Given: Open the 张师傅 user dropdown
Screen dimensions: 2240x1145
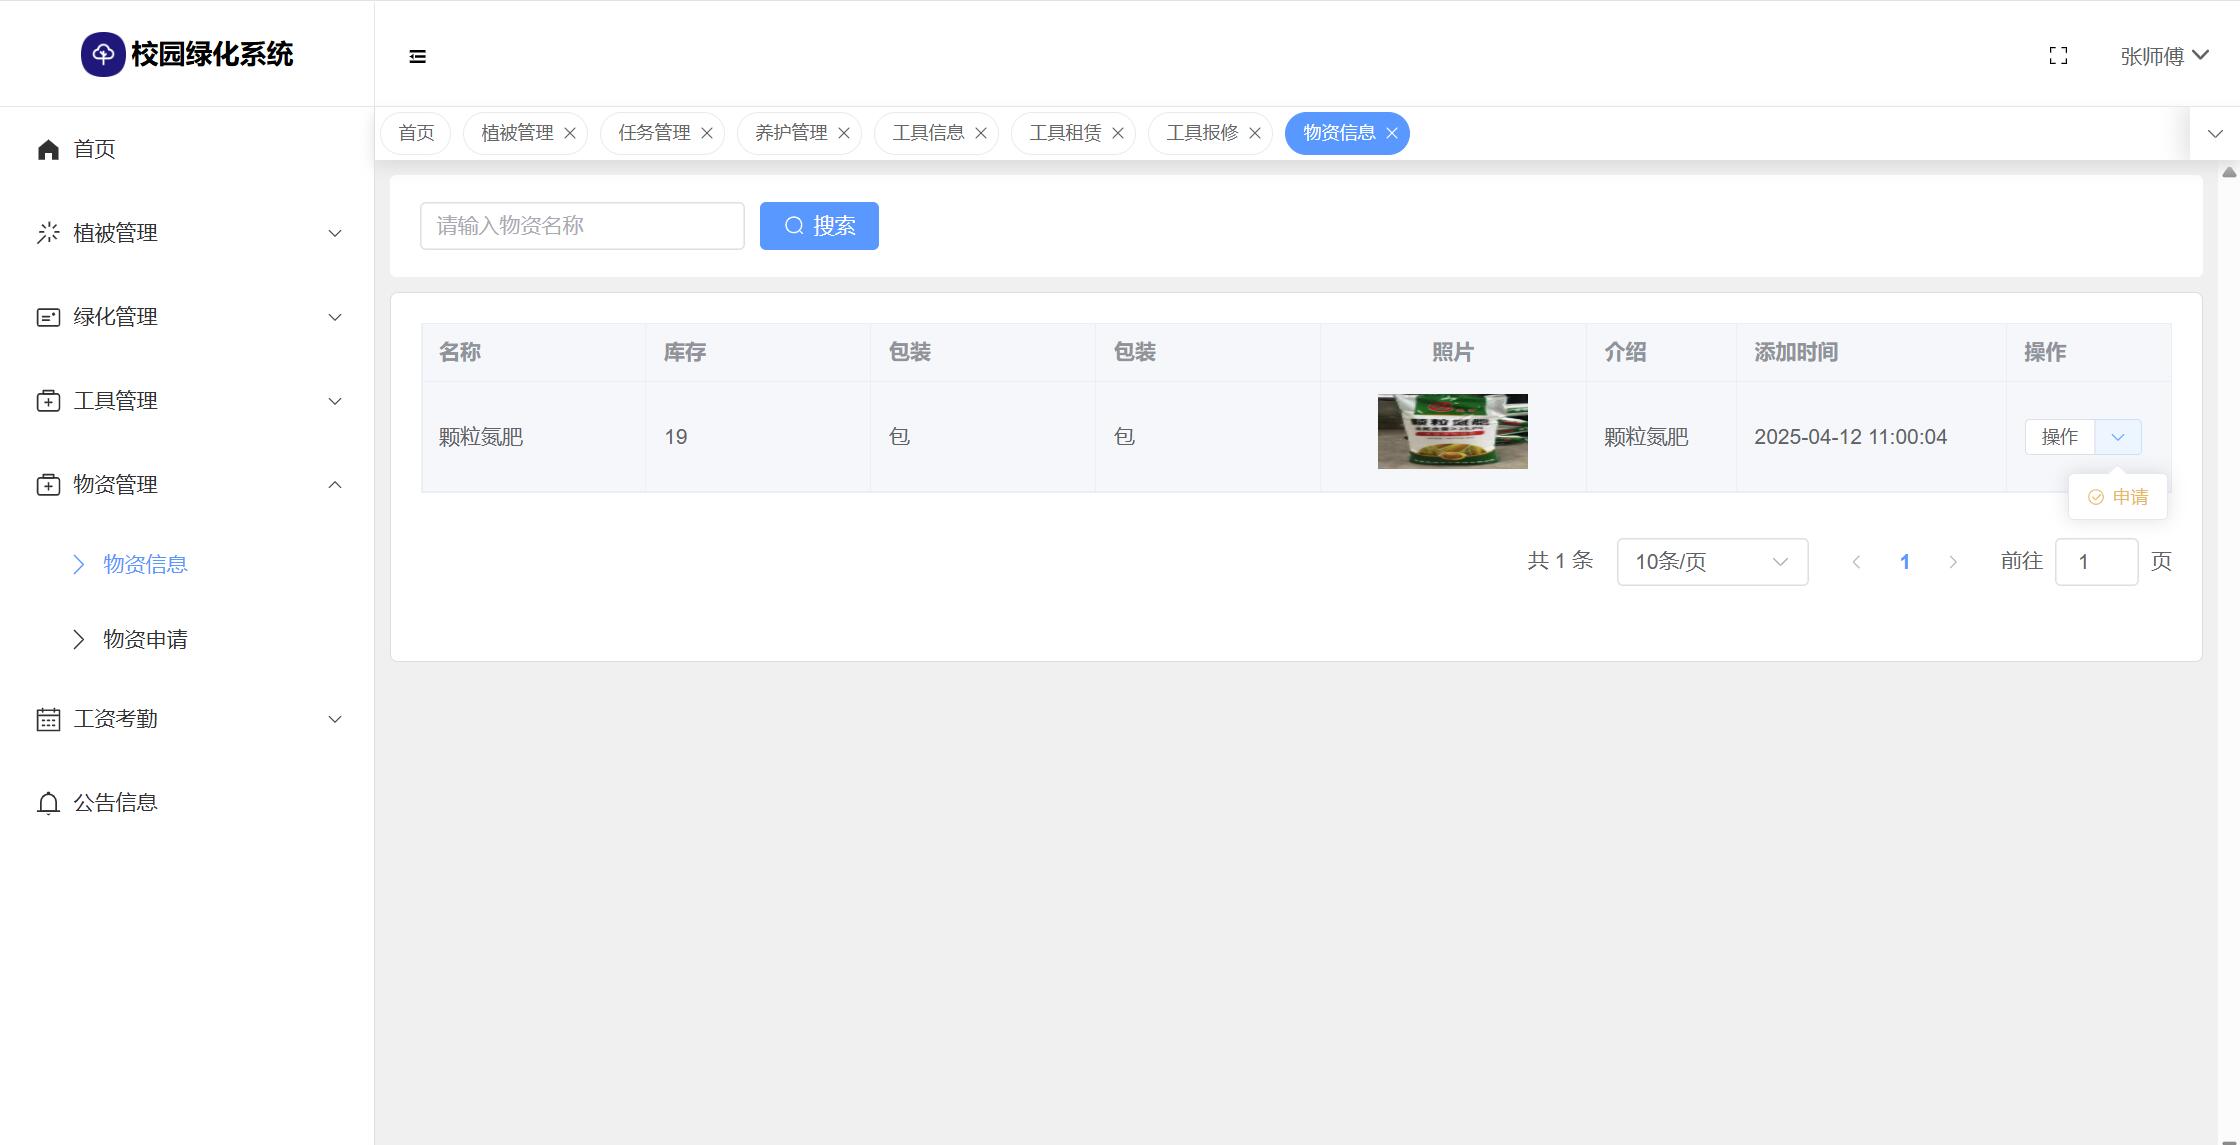Looking at the screenshot, I should [2164, 56].
